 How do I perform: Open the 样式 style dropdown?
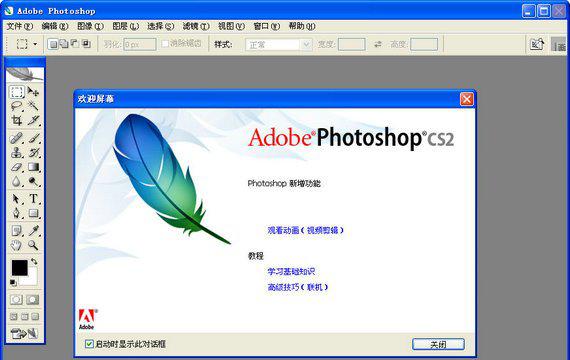click(278, 45)
